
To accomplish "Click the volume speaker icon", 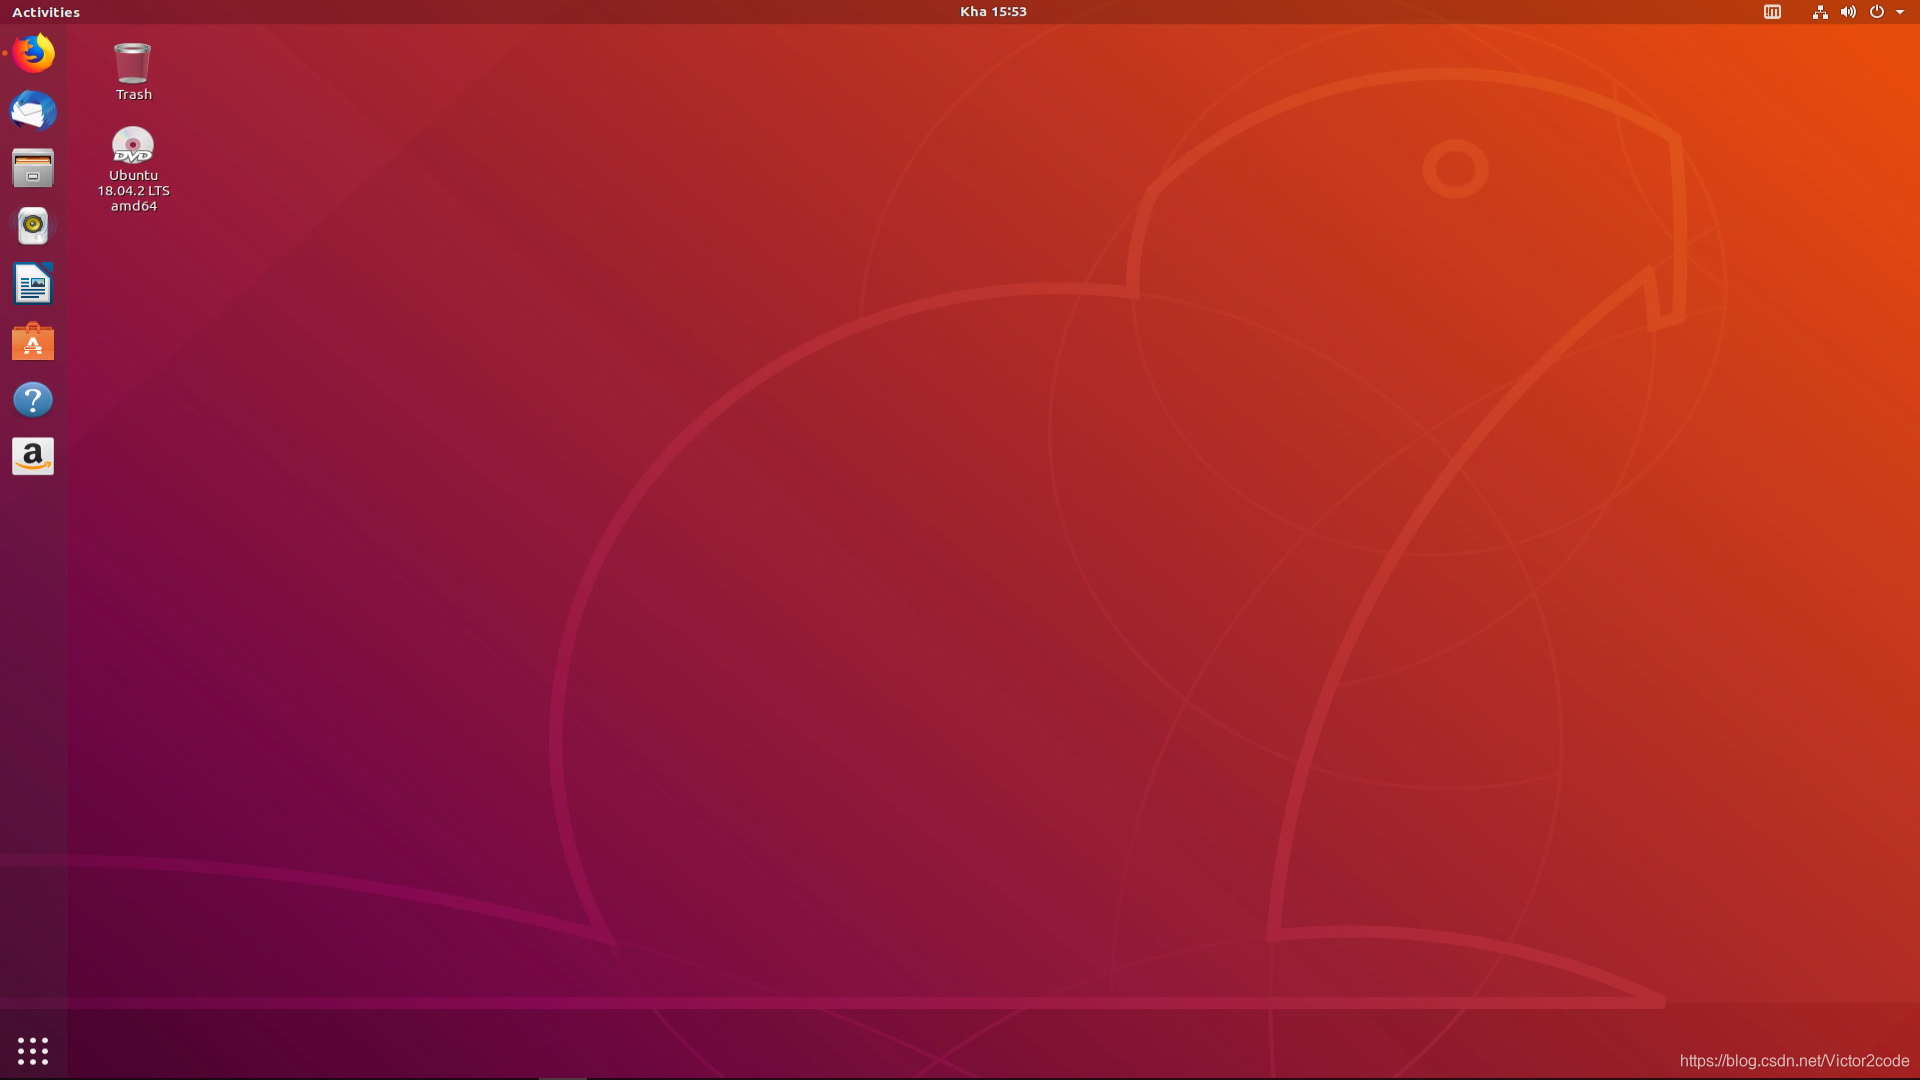I will tap(1848, 12).
